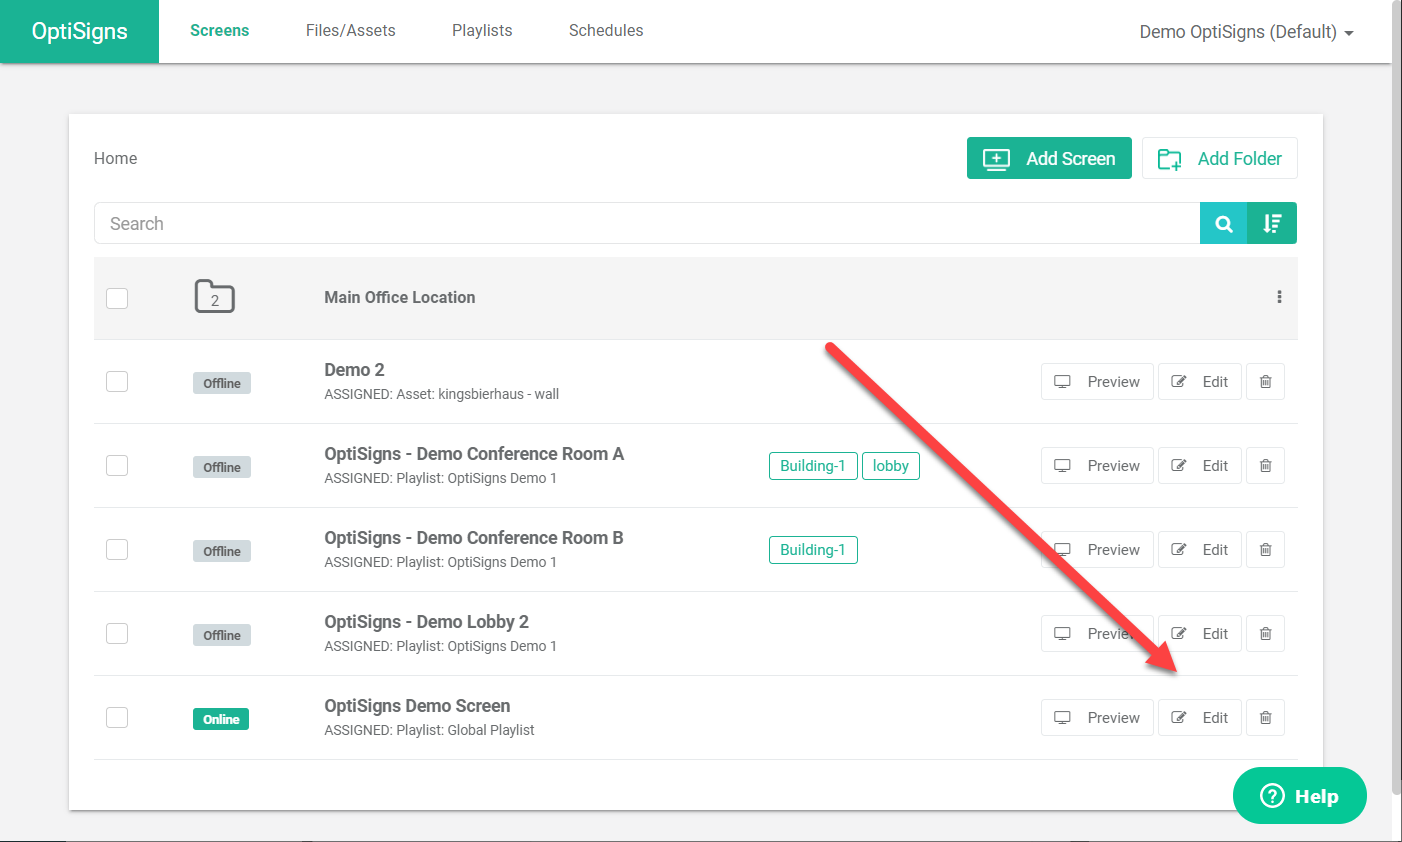Image resolution: width=1402 pixels, height=842 pixels.
Task: Click the delete icon for OptiSigns Demo Screen
Action: 1265,717
